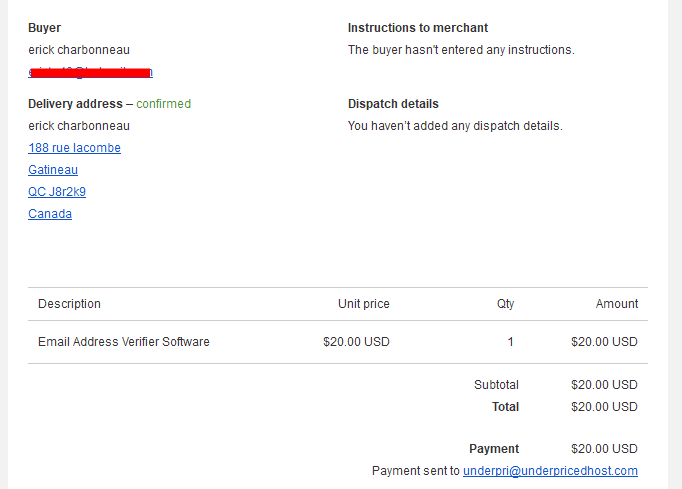Image resolution: width=682 pixels, height=489 pixels.
Task: Click the green confirmed status text
Action: (164, 104)
